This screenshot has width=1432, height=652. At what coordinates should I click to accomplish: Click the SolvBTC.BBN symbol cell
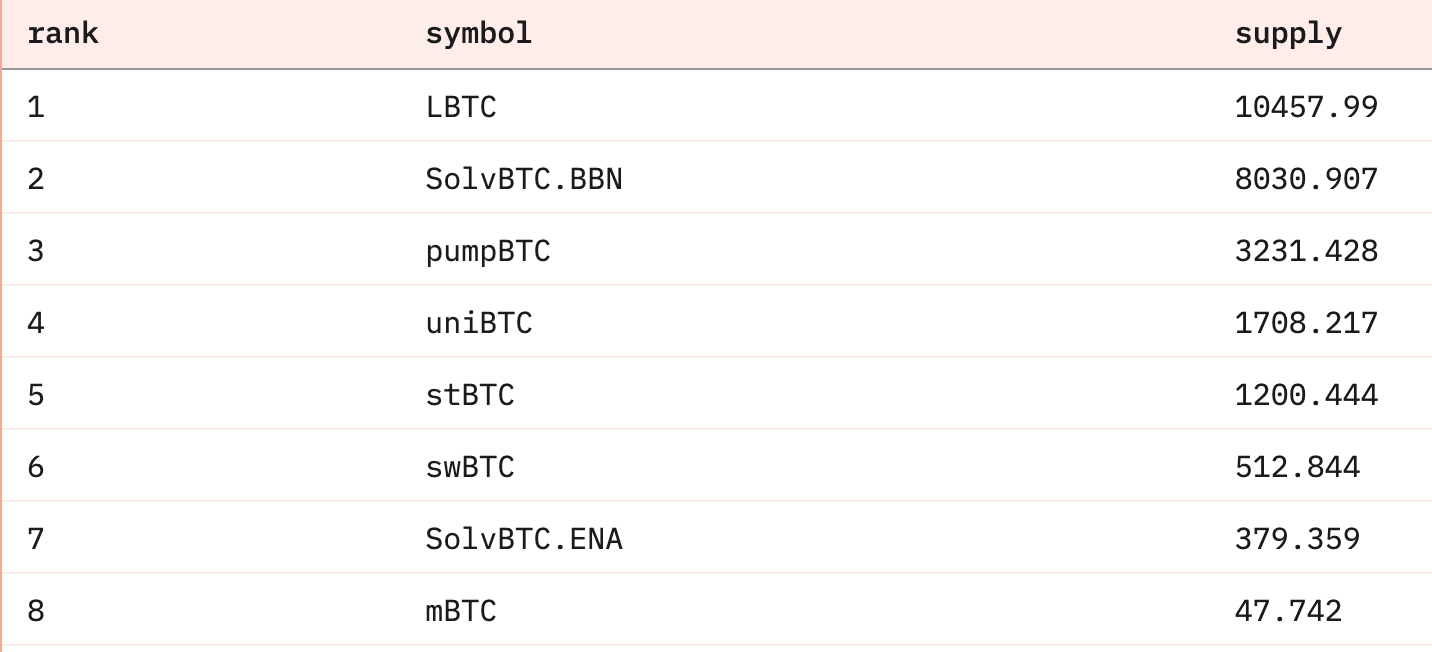coord(524,179)
